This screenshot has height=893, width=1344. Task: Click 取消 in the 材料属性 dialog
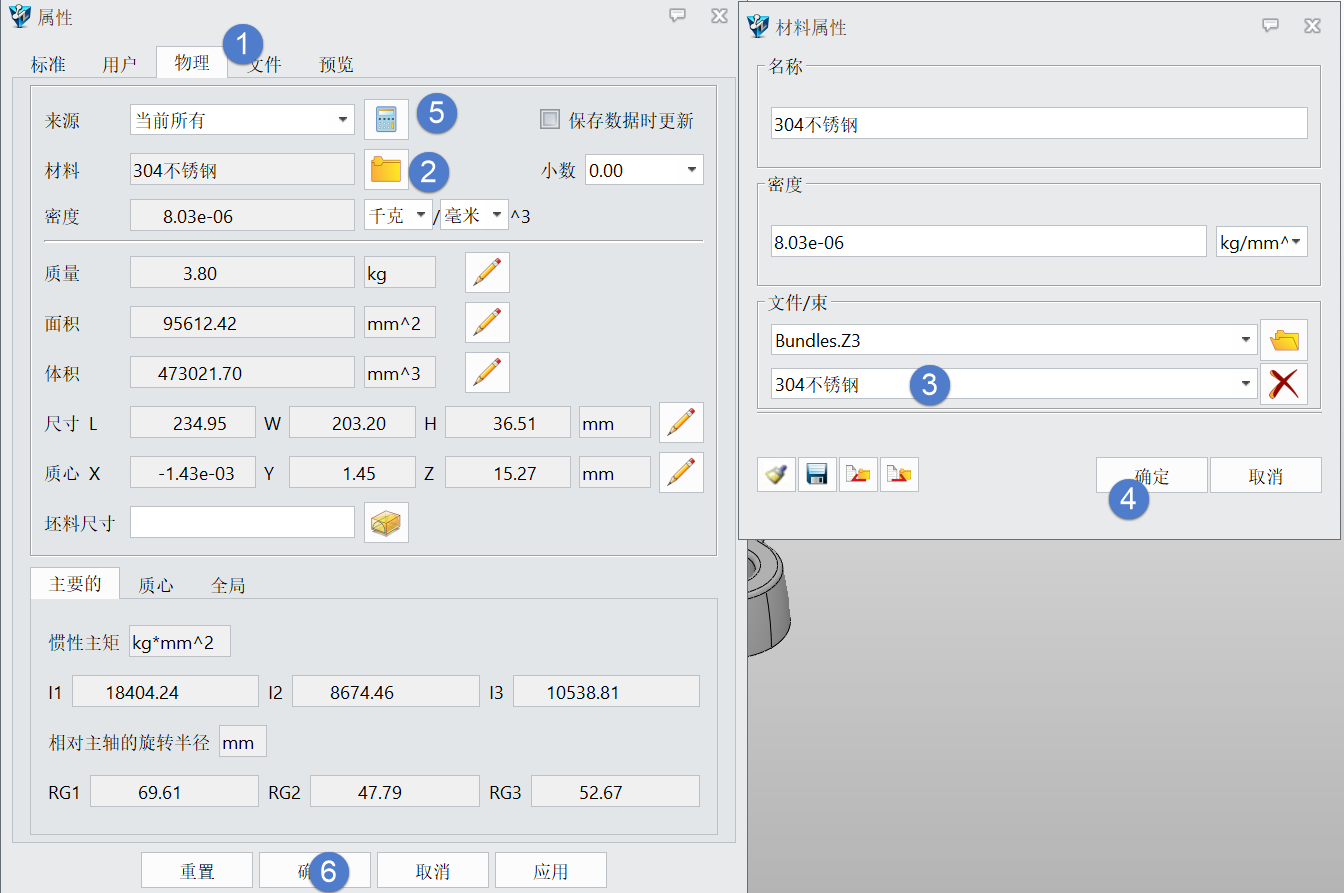[1266, 475]
